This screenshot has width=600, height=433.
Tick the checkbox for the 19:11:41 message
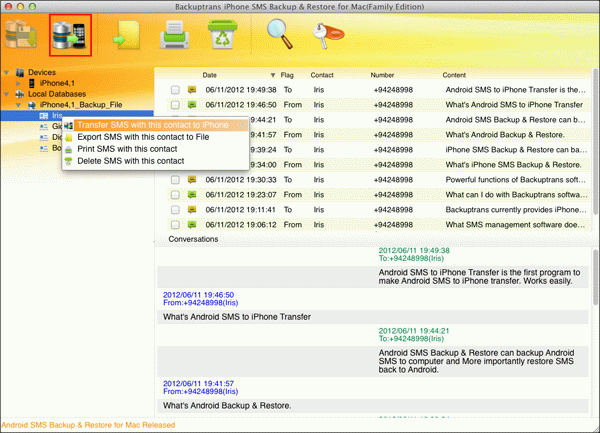point(175,210)
